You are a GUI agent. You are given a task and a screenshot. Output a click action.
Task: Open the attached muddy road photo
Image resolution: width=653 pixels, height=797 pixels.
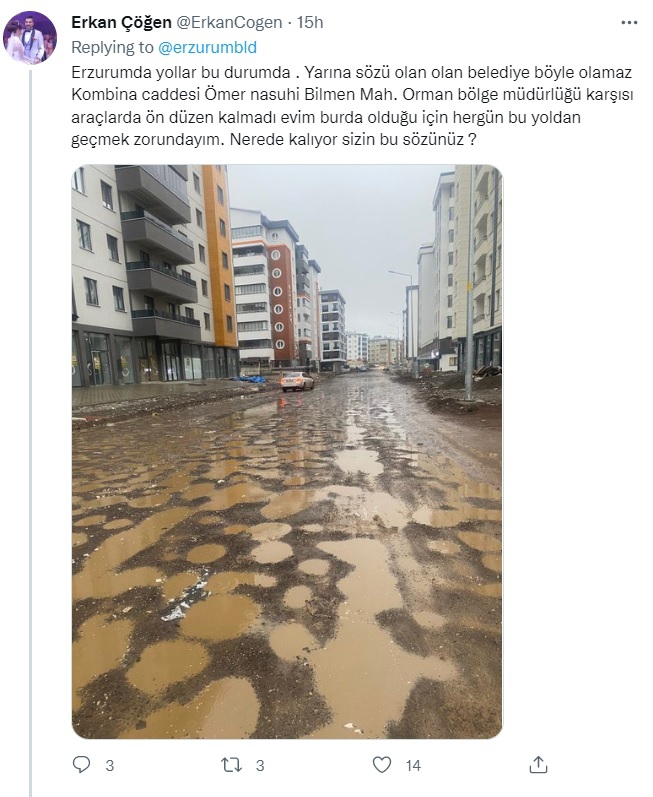(x=287, y=451)
